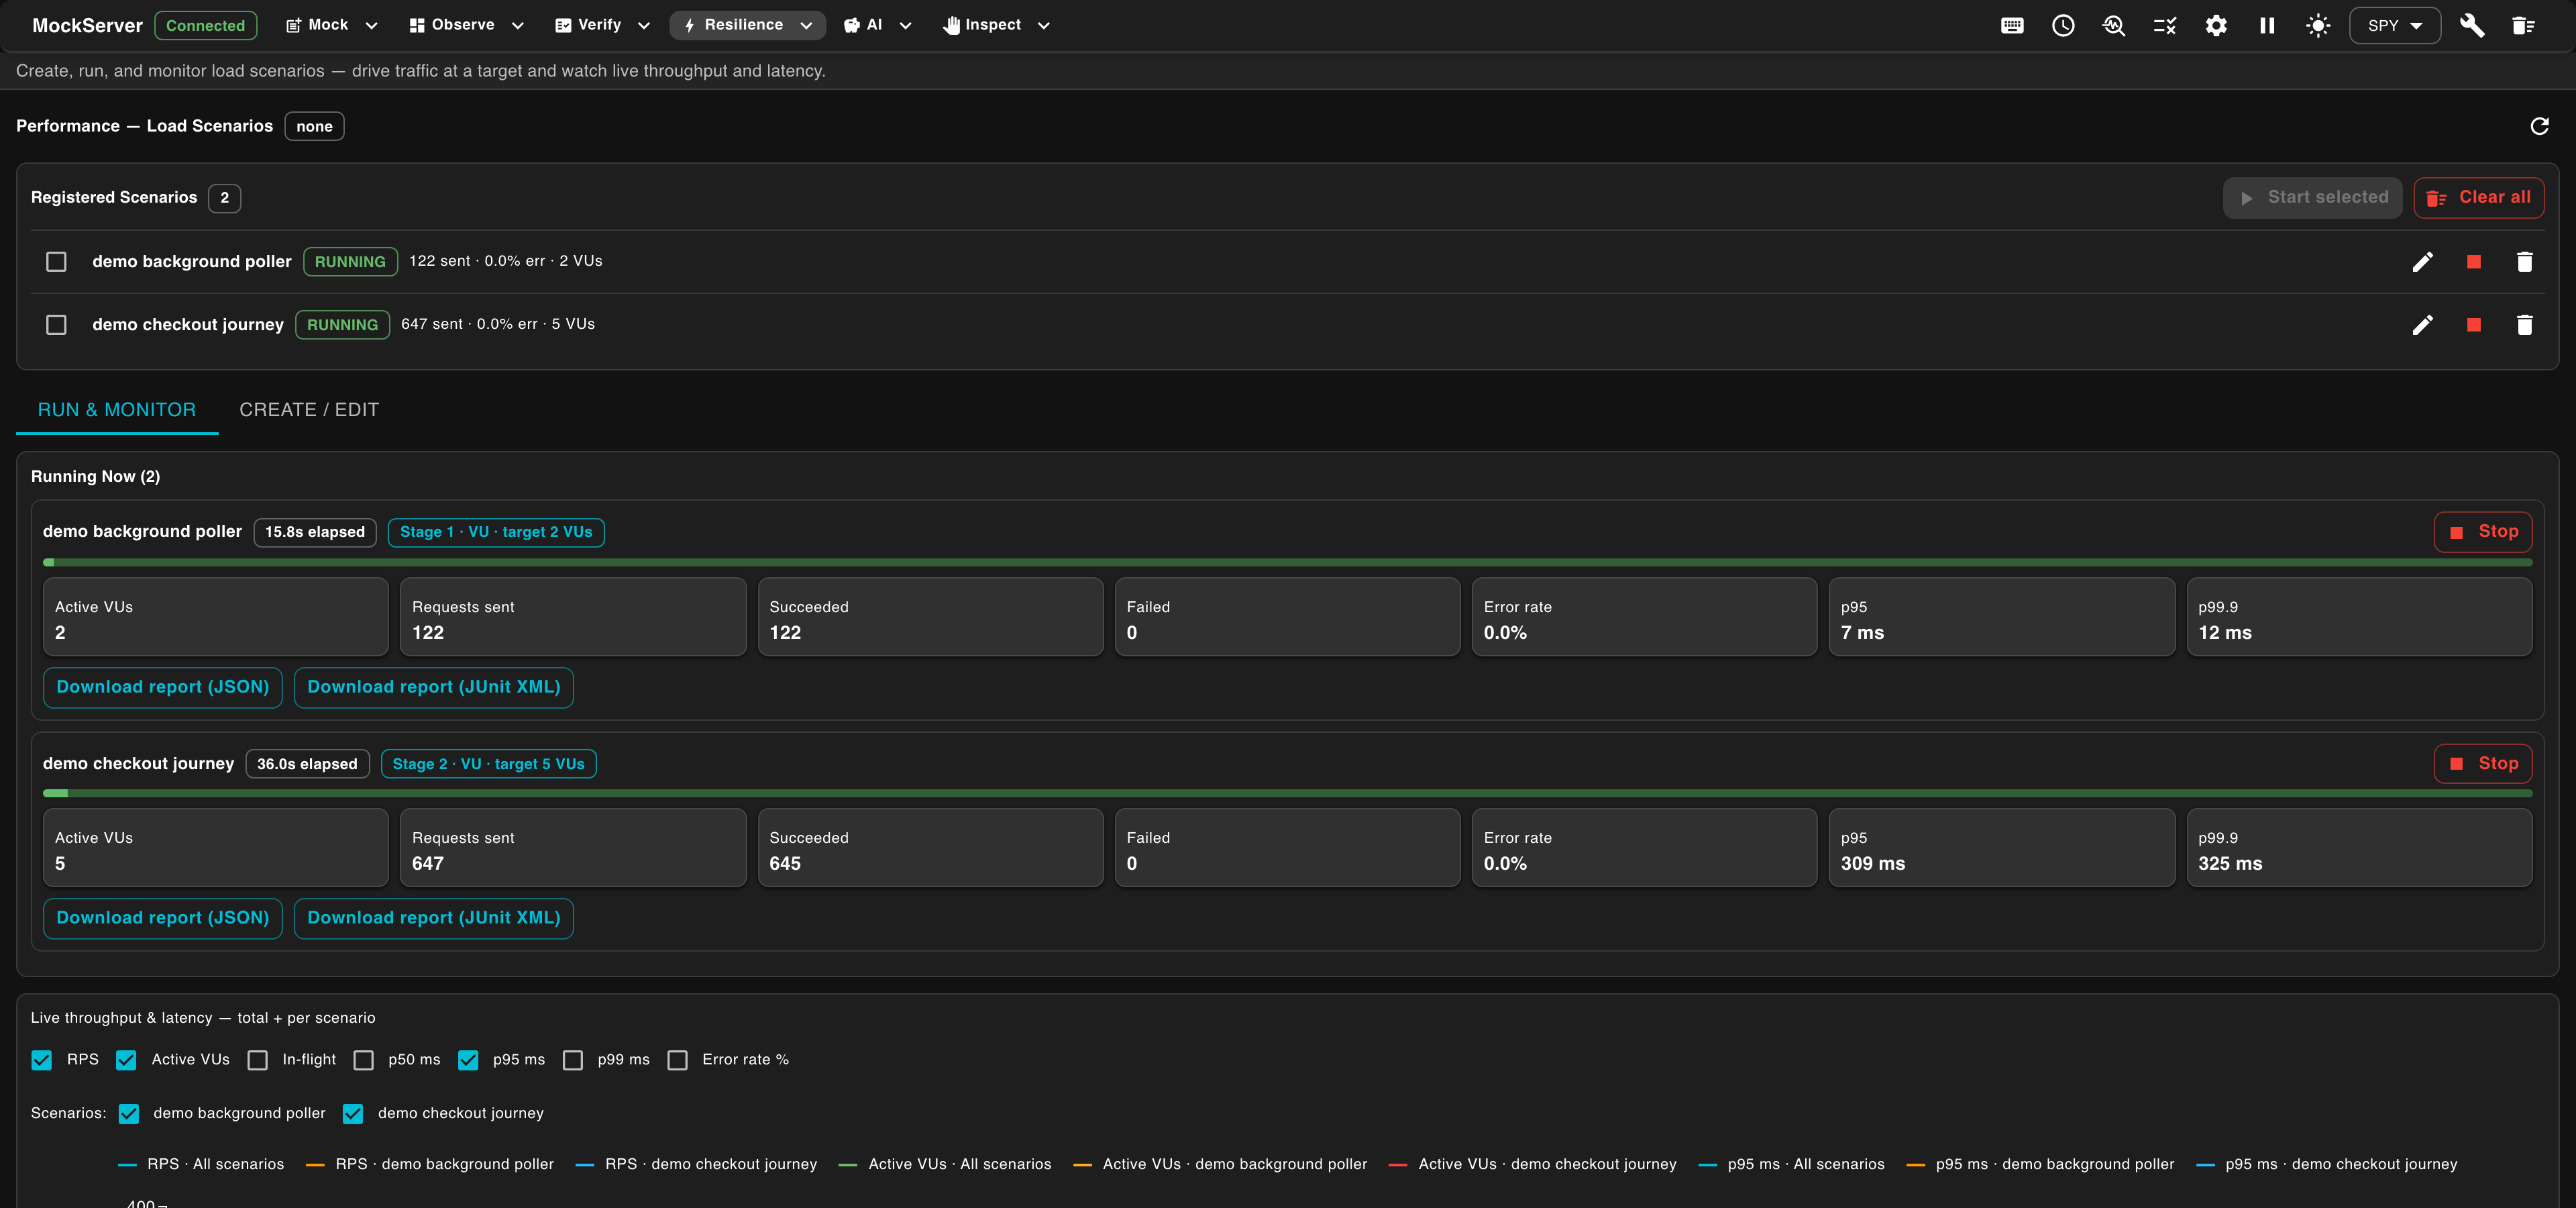Viewport: 2576px width, 1208px height.
Task: Select the demo background poller row checkbox
Action: pos(56,262)
